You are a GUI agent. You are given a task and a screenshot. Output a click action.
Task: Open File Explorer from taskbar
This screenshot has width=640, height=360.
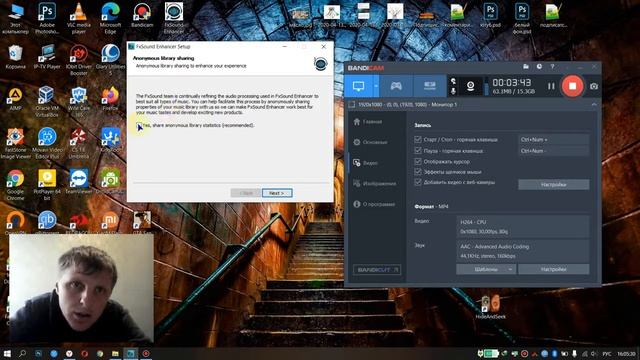click(116, 353)
